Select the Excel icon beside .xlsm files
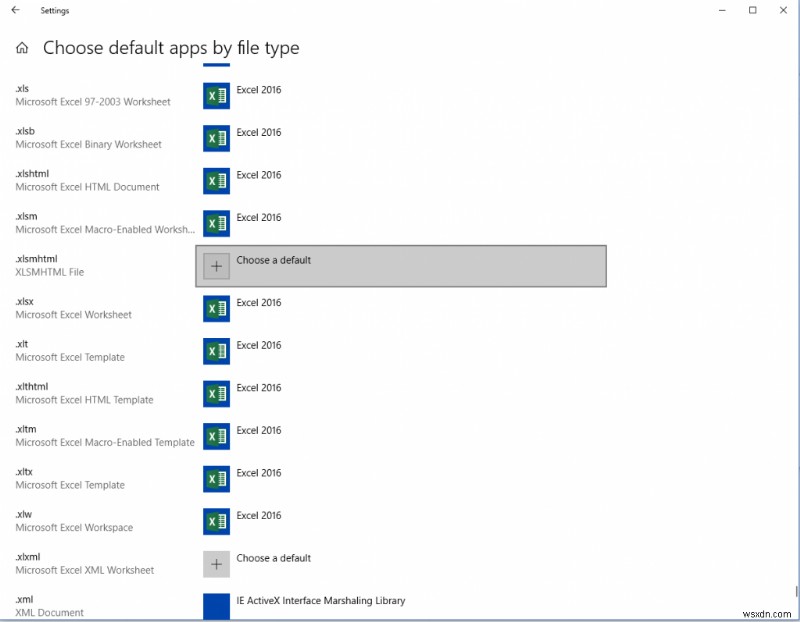Screen dimensions: 800x622 [x=216, y=223]
